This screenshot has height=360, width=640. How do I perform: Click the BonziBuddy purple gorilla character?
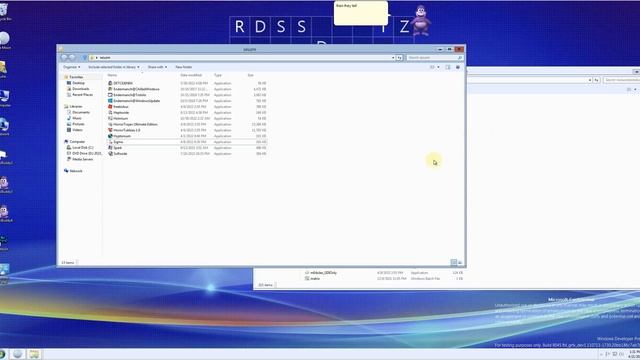coord(420,20)
